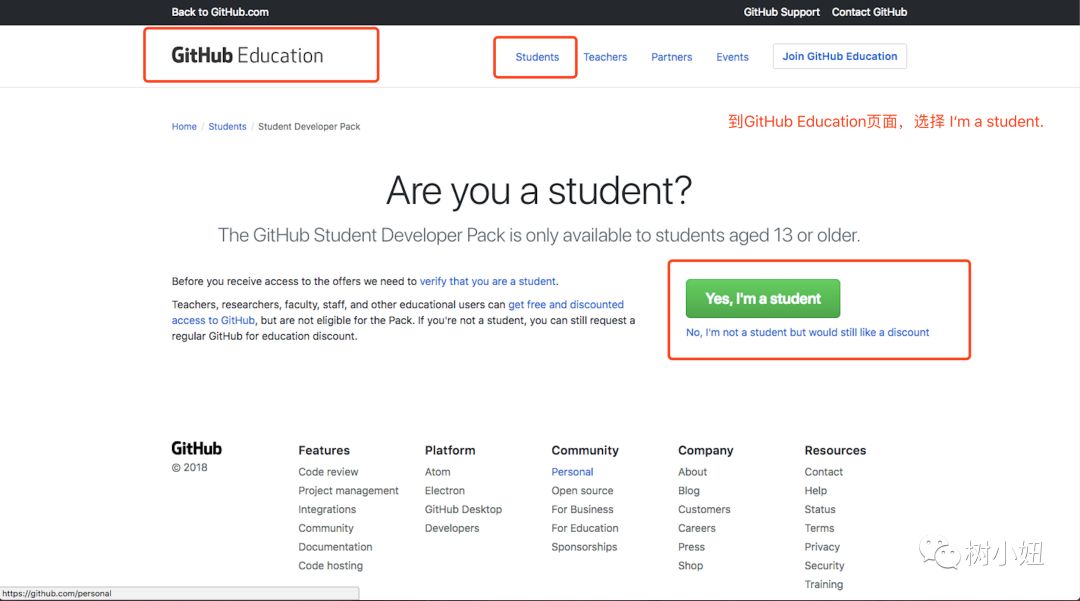The height and width of the screenshot is (601, 1080).
Task: Open Personal link under Community
Action: point(572,472)
